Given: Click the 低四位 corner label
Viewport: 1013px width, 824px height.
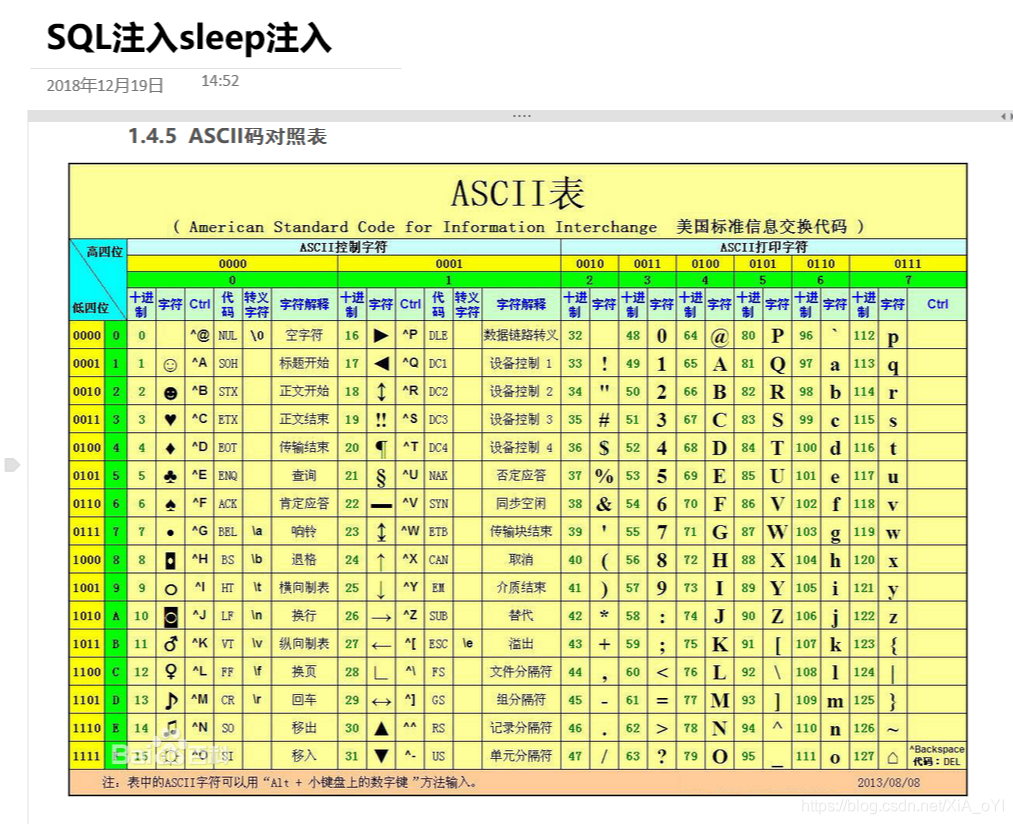Looking at the screenshot, I should point(90,308).
